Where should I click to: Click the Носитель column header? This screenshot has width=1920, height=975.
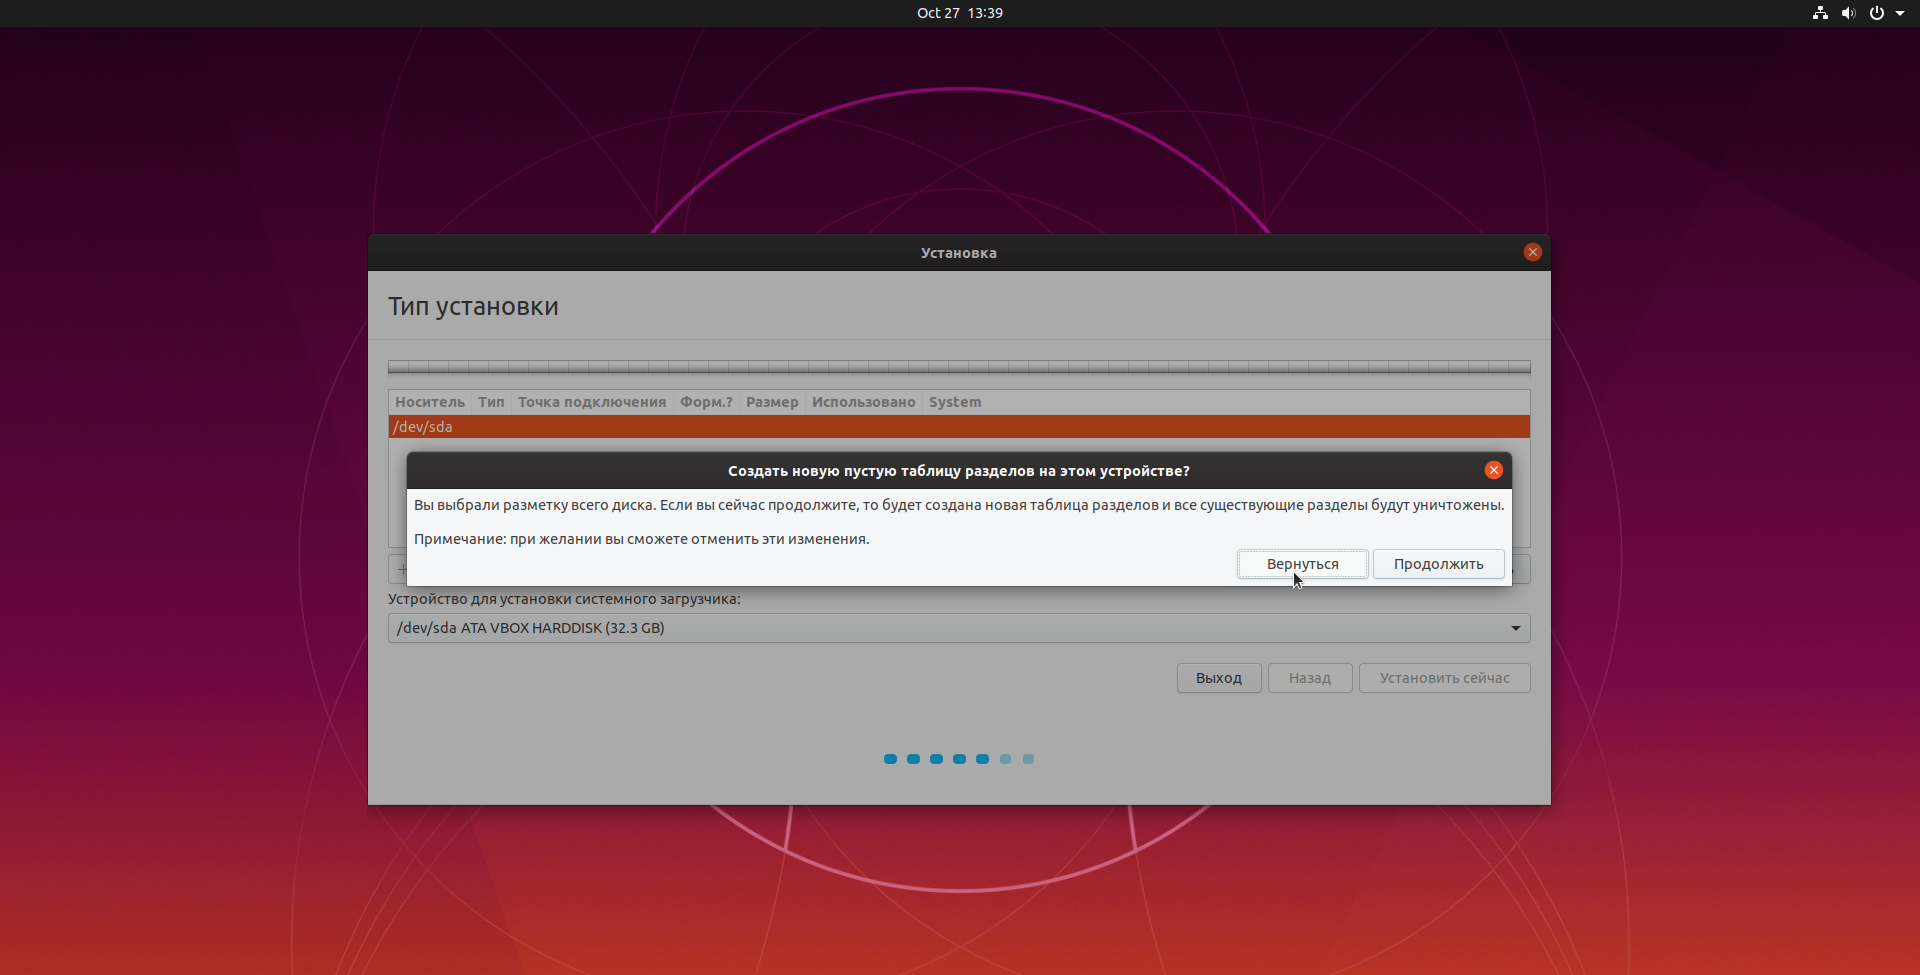[430, 402]
